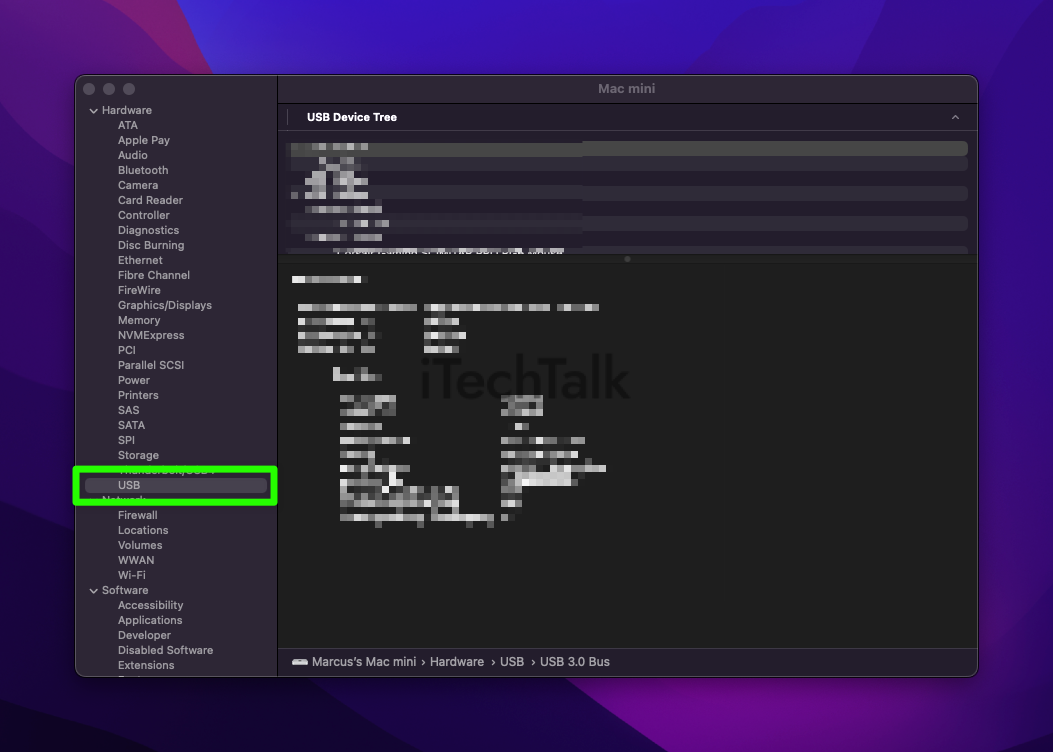1053x752 pixels.
Task: Select Firewall in the sidebar
Action: coord(138,516)
